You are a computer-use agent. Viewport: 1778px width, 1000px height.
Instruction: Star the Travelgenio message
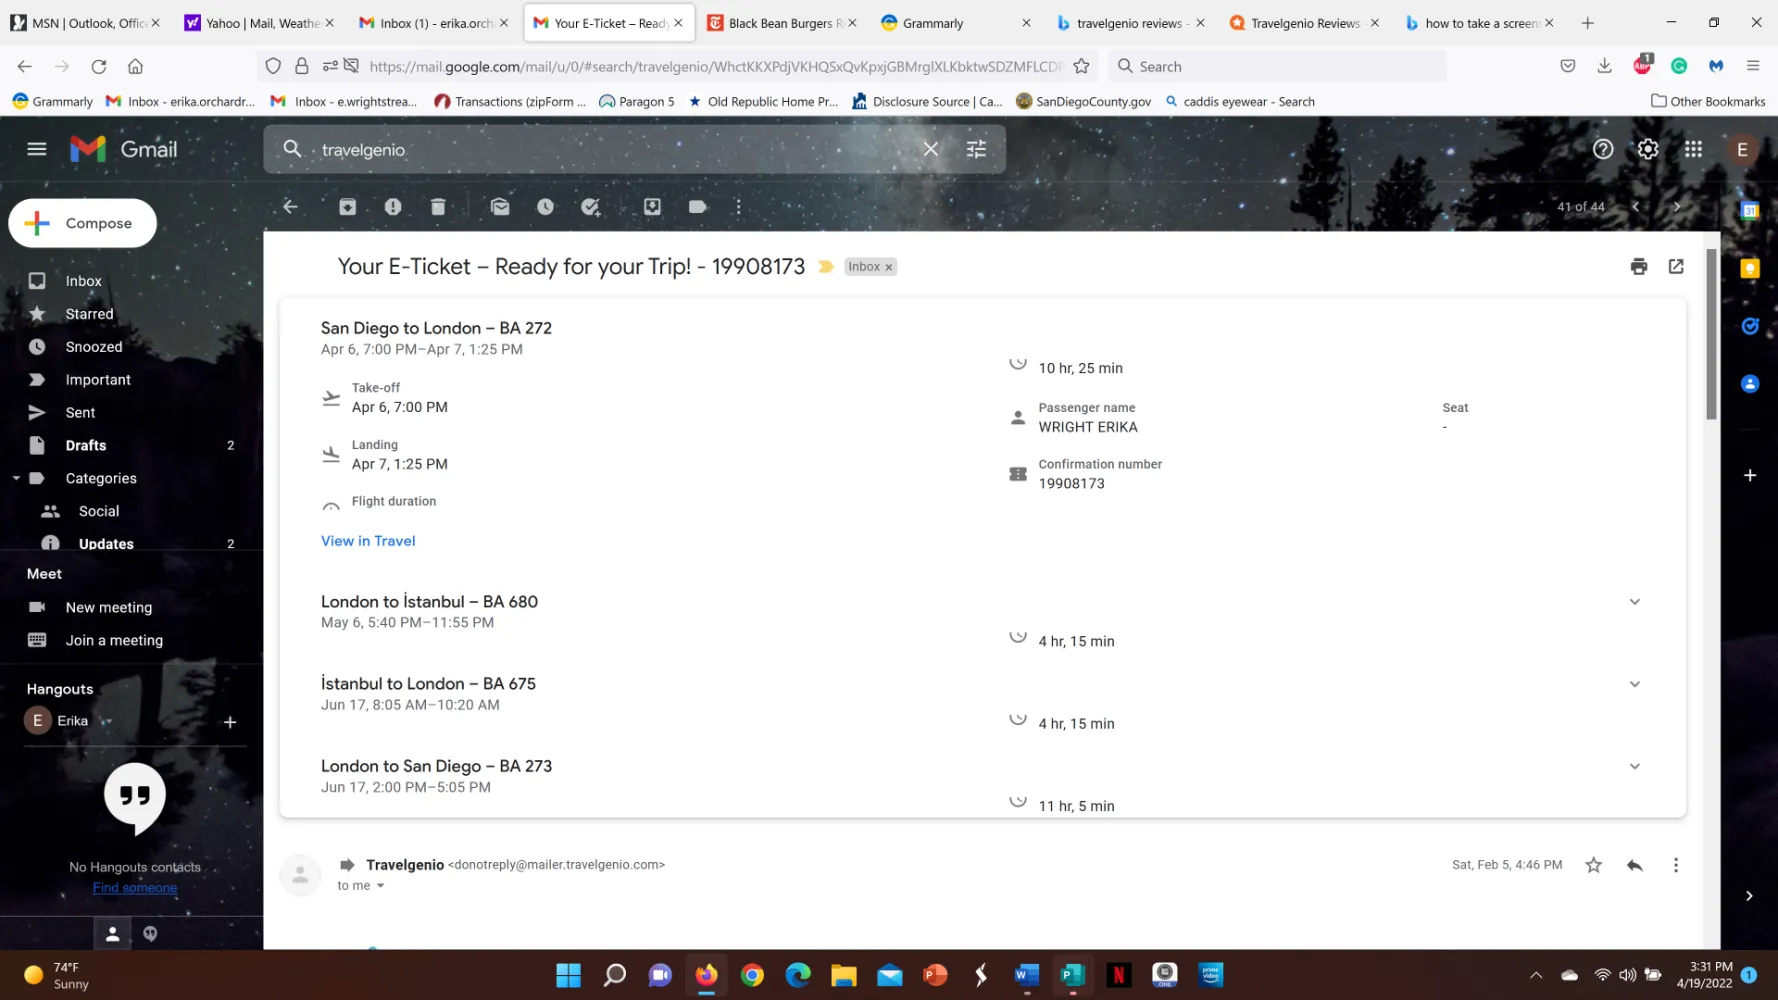[1593, 865]
